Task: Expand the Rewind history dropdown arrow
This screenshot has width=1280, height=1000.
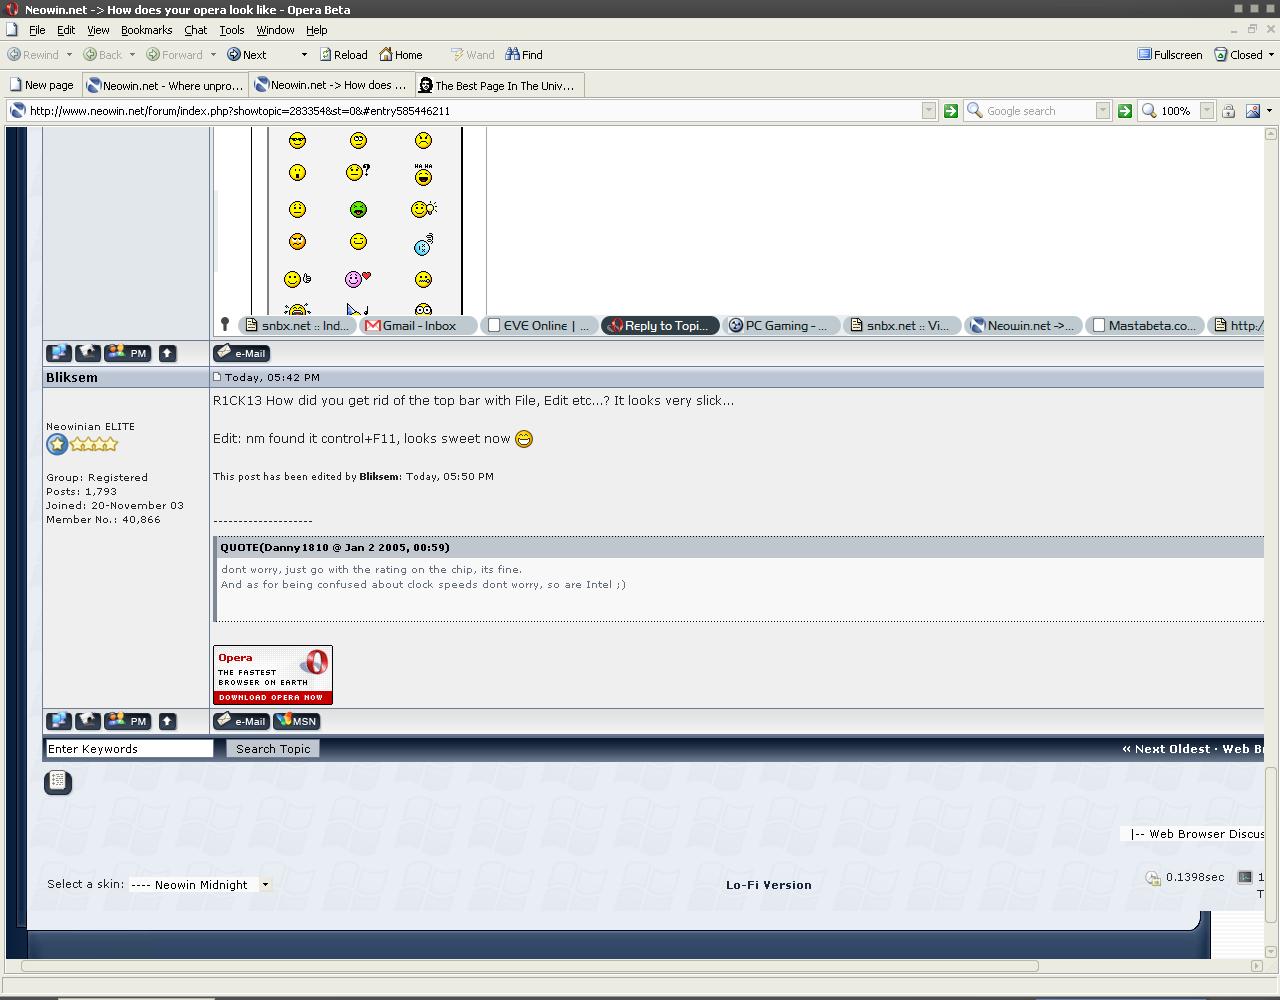Action: tap(69, 55)
